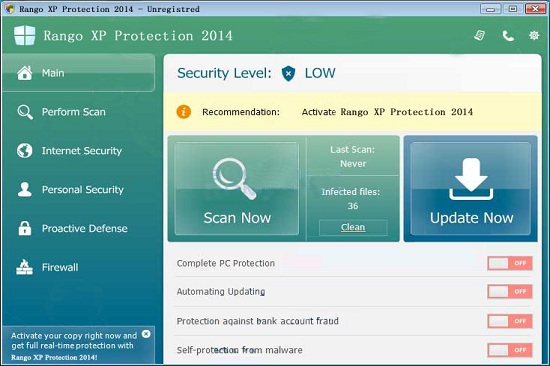The height and width of the screenshot is (366, 550).
Task: Click Activate Rango XP Protection 2014 recommendation text
Action: (387, 112)
